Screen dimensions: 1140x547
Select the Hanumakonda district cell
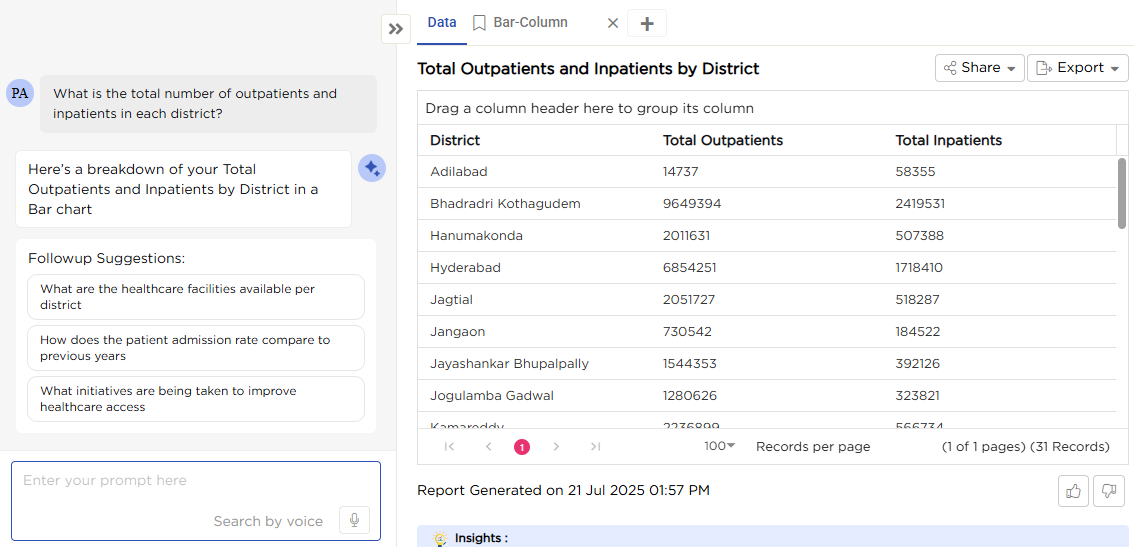click(x=476, y=236)
